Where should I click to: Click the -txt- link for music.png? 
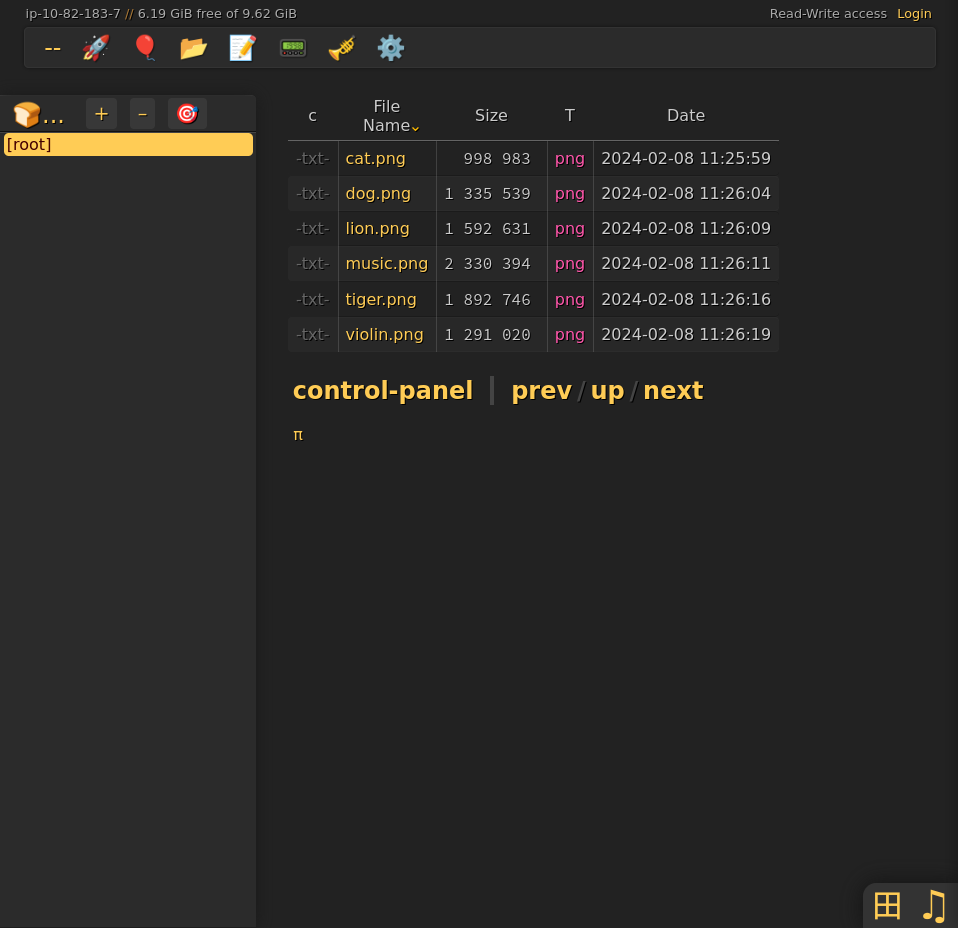point(313,263)
